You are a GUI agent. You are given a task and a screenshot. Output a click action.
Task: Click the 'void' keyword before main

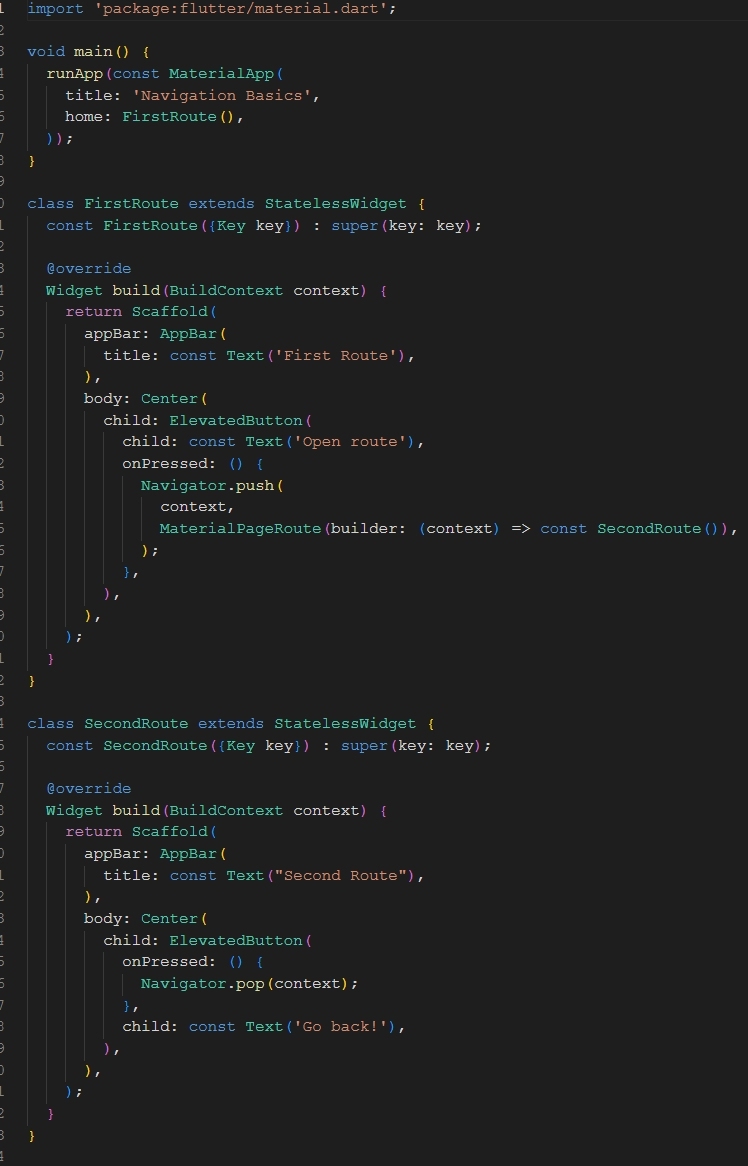point(46,51)
